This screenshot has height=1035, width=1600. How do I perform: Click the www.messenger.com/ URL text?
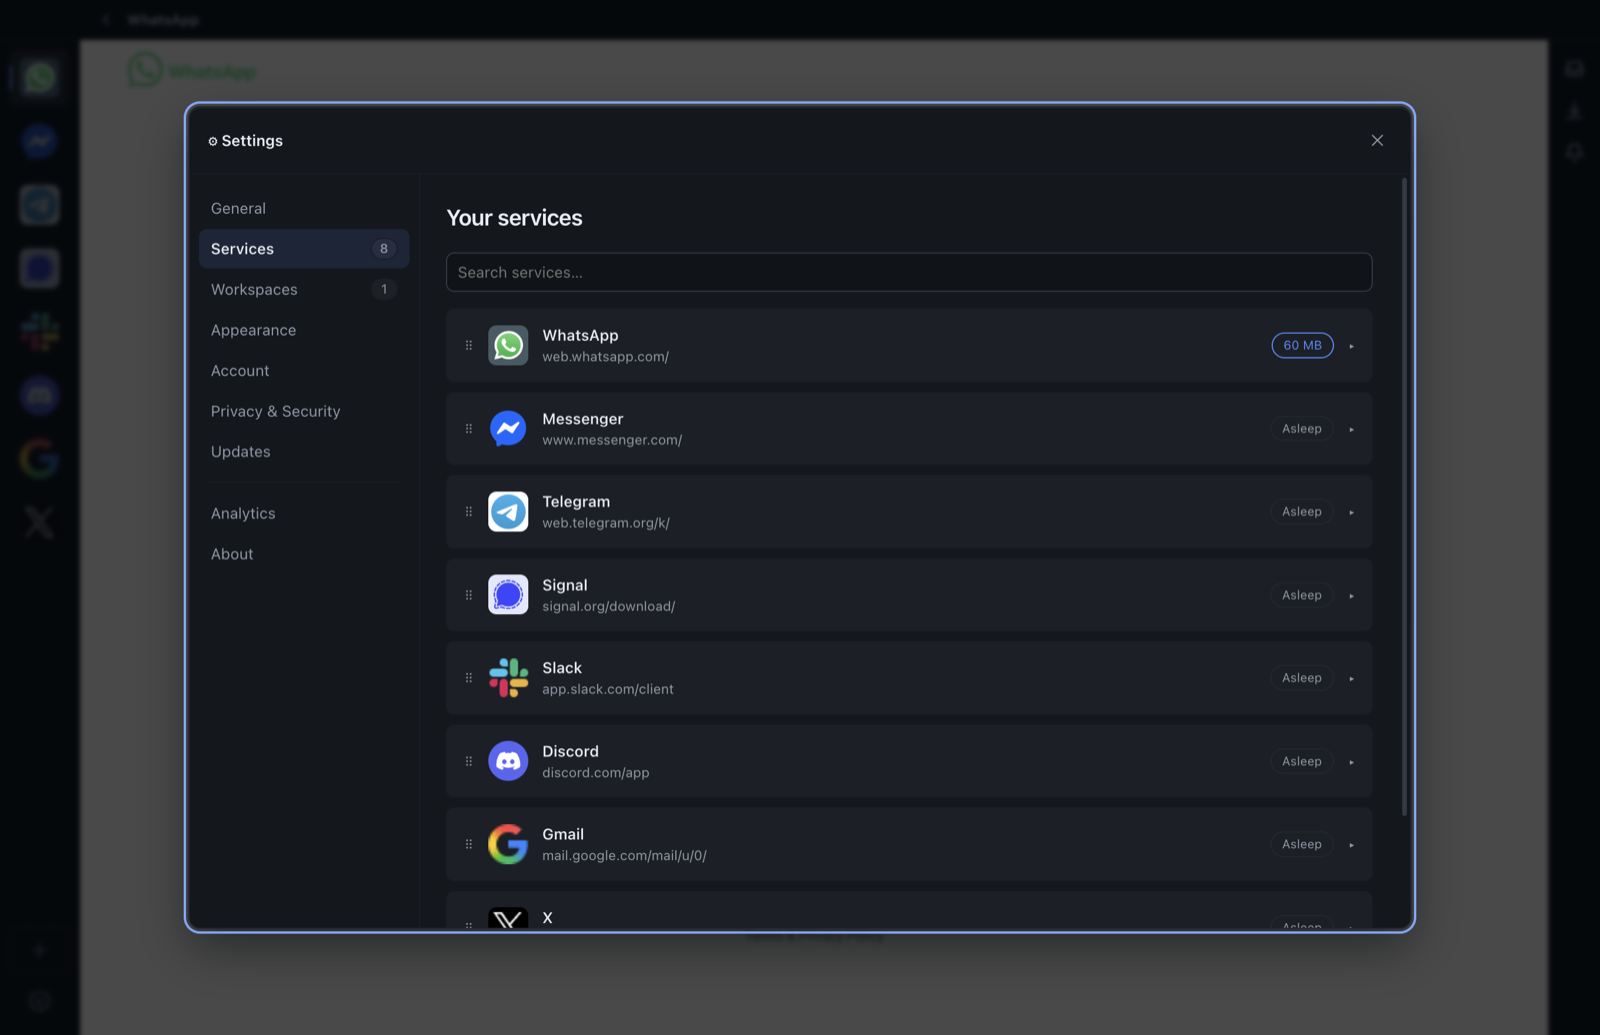coord(612,440)
